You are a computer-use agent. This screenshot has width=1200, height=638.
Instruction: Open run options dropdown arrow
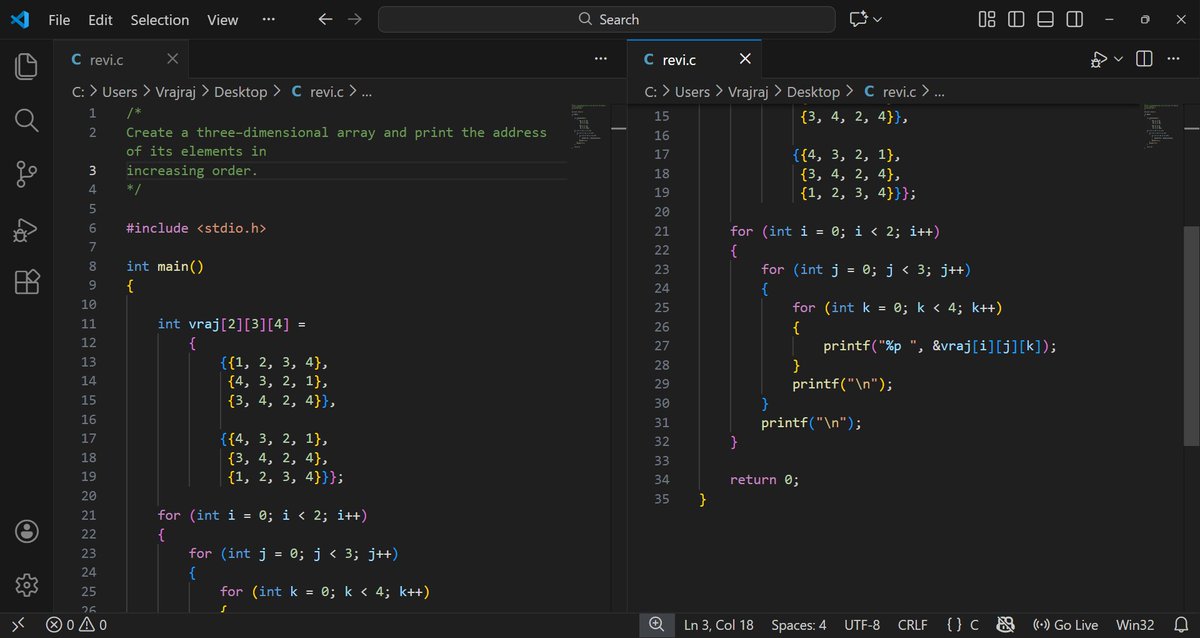pyautogui.click(x=1118, y=60)
